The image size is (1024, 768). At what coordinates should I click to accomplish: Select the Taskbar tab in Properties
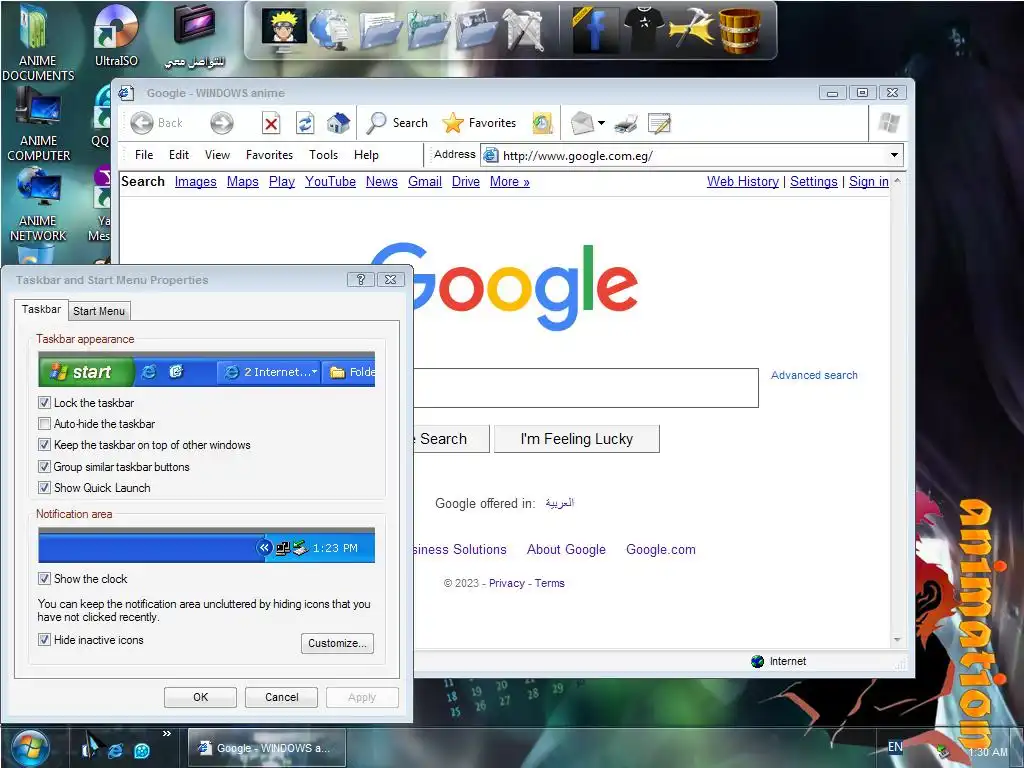pos(41,309)
